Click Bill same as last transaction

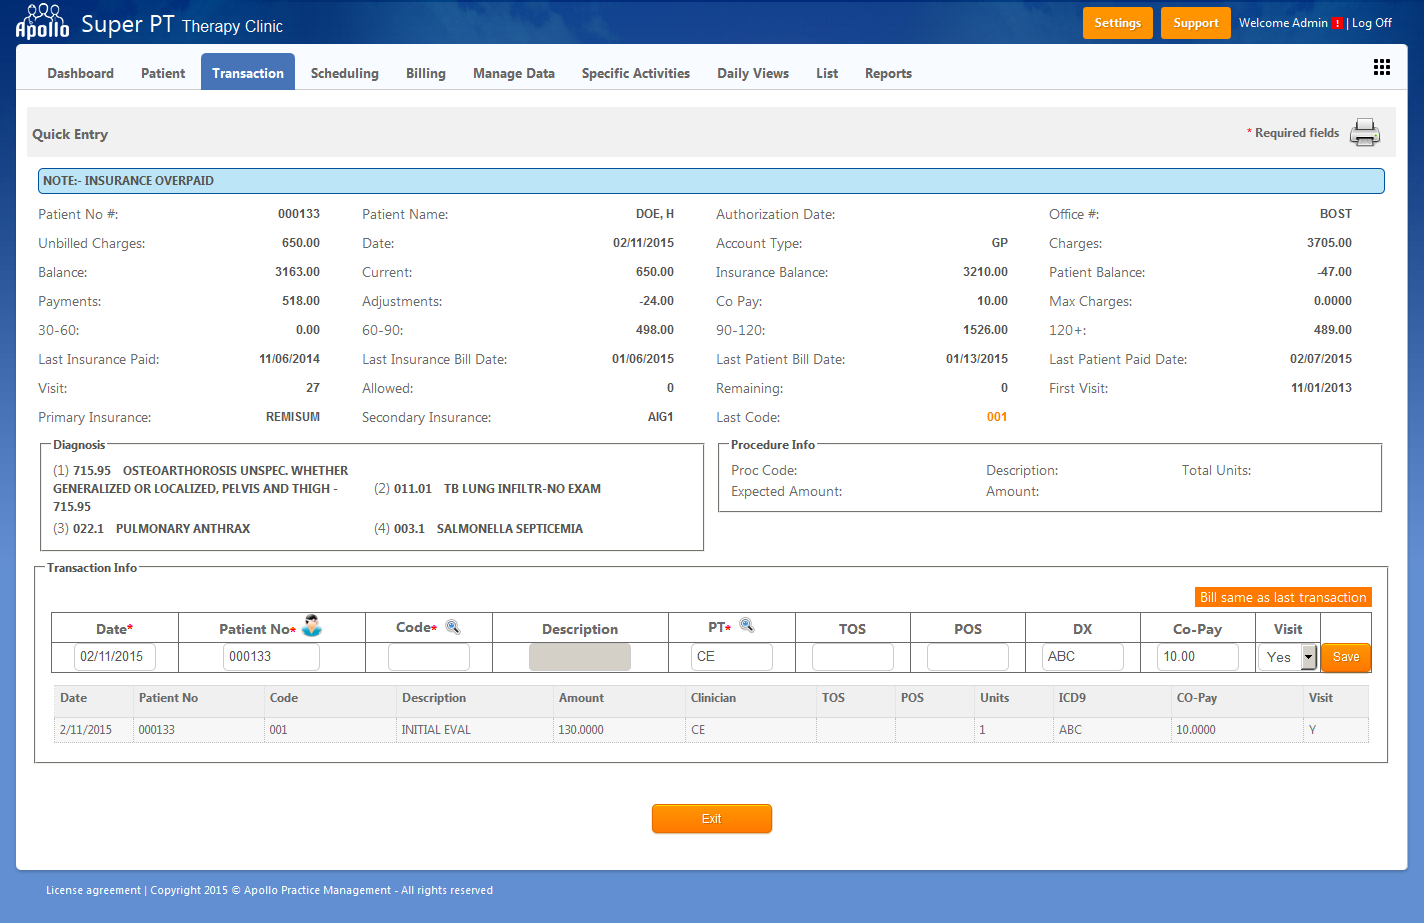click(1283, 597)
